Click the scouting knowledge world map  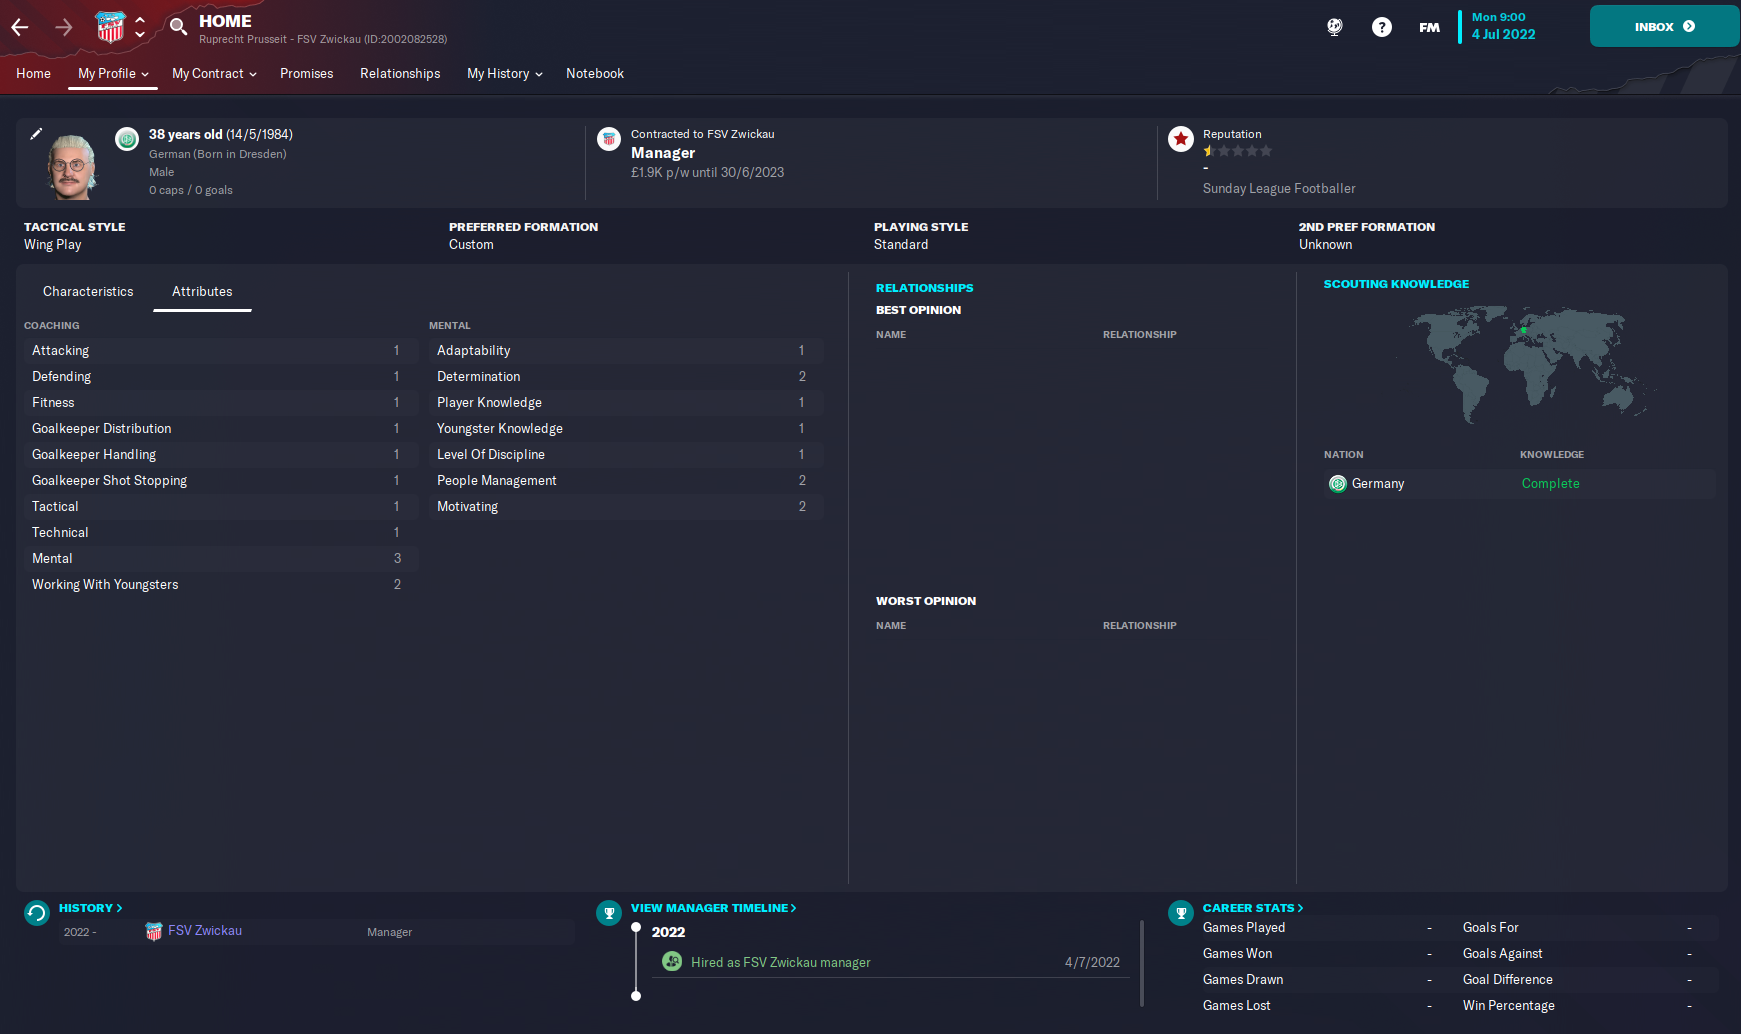coord(1520,365)
